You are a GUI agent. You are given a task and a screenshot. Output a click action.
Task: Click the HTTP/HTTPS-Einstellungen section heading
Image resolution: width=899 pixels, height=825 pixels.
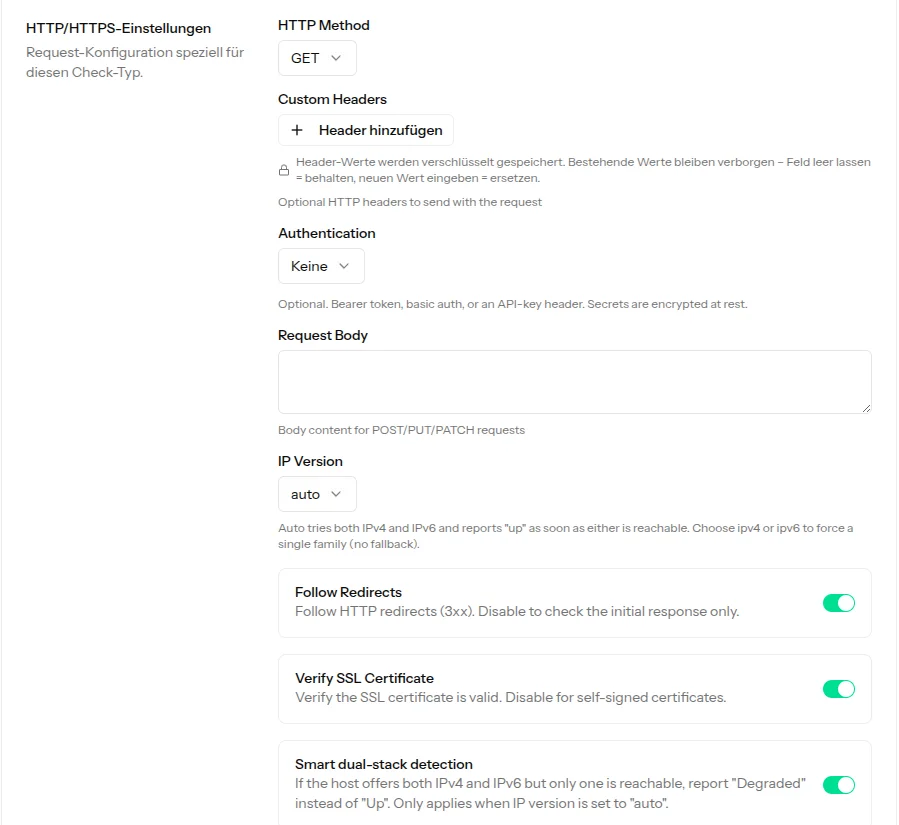(119, 28)
